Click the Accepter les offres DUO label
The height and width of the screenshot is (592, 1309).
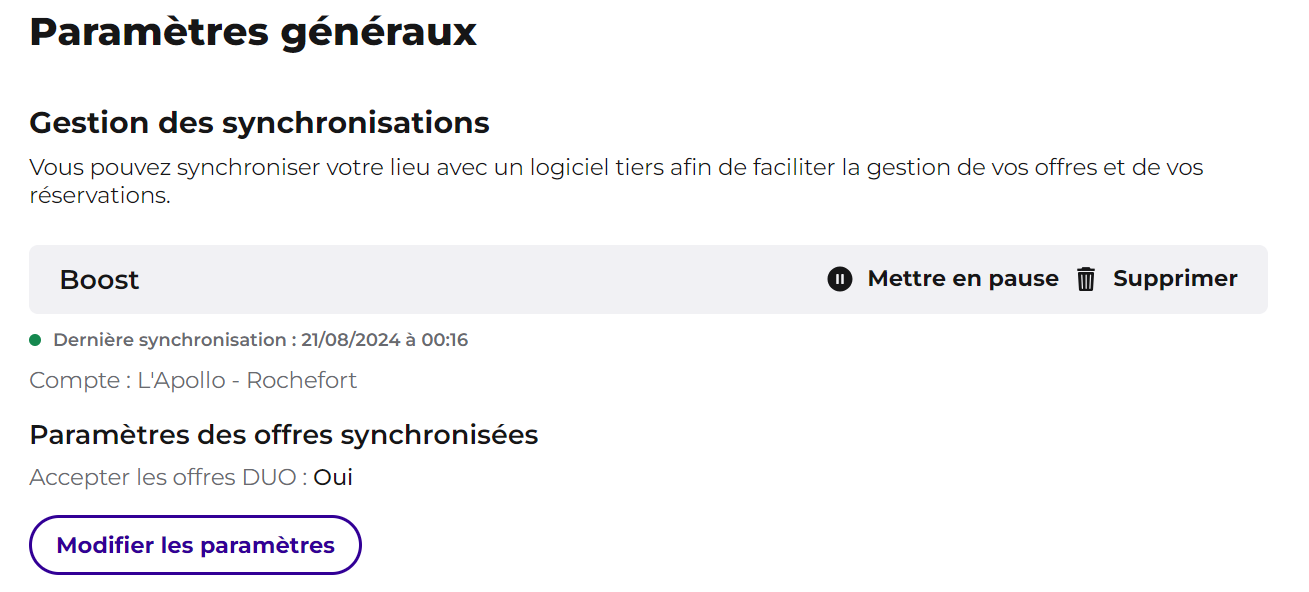169,477
